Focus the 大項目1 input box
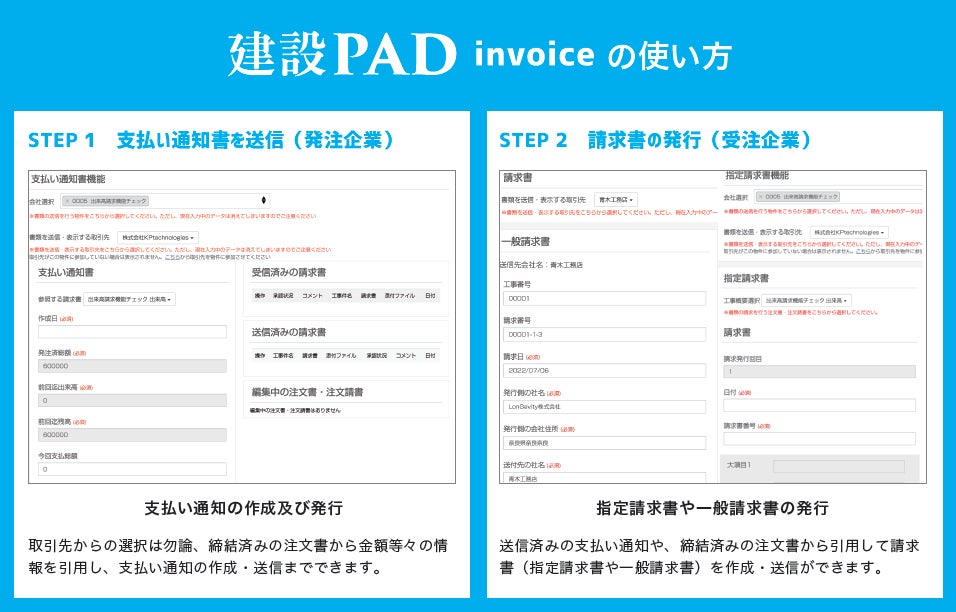Image resolution: width=956 pixels, height=612 pixels. pyautogui.click(x=839, y=467)
